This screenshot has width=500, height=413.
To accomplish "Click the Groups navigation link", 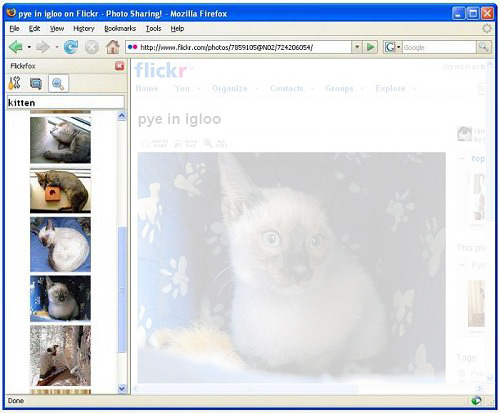I will click(x=339, y=88).
